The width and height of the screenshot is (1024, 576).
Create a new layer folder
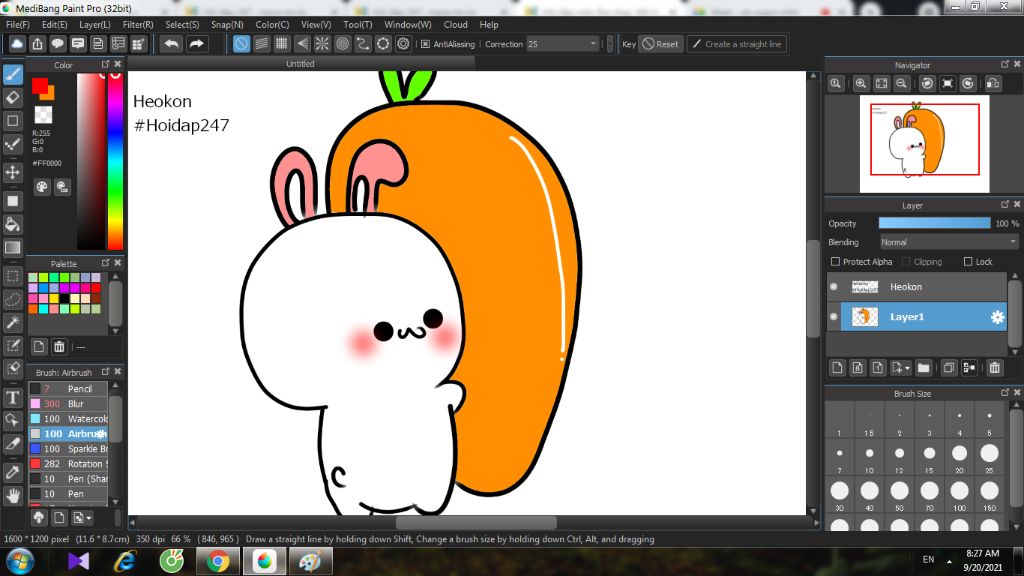[923, 368]
